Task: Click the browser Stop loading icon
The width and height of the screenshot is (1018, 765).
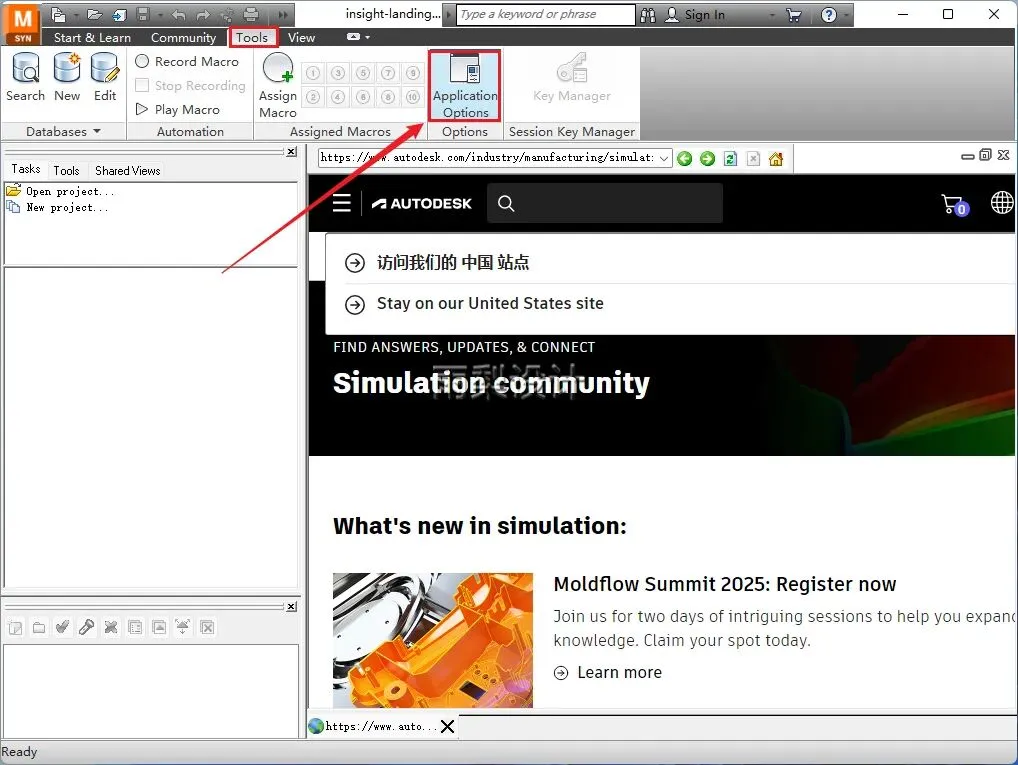Action: [753, 158]
